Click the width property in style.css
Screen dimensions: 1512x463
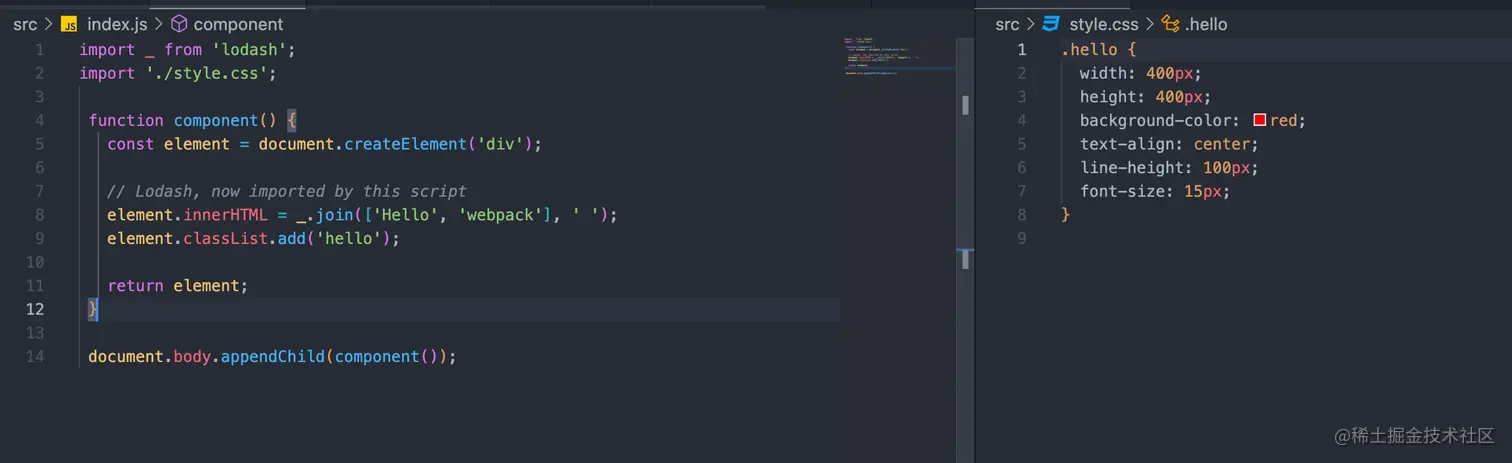pos(1103,73)
